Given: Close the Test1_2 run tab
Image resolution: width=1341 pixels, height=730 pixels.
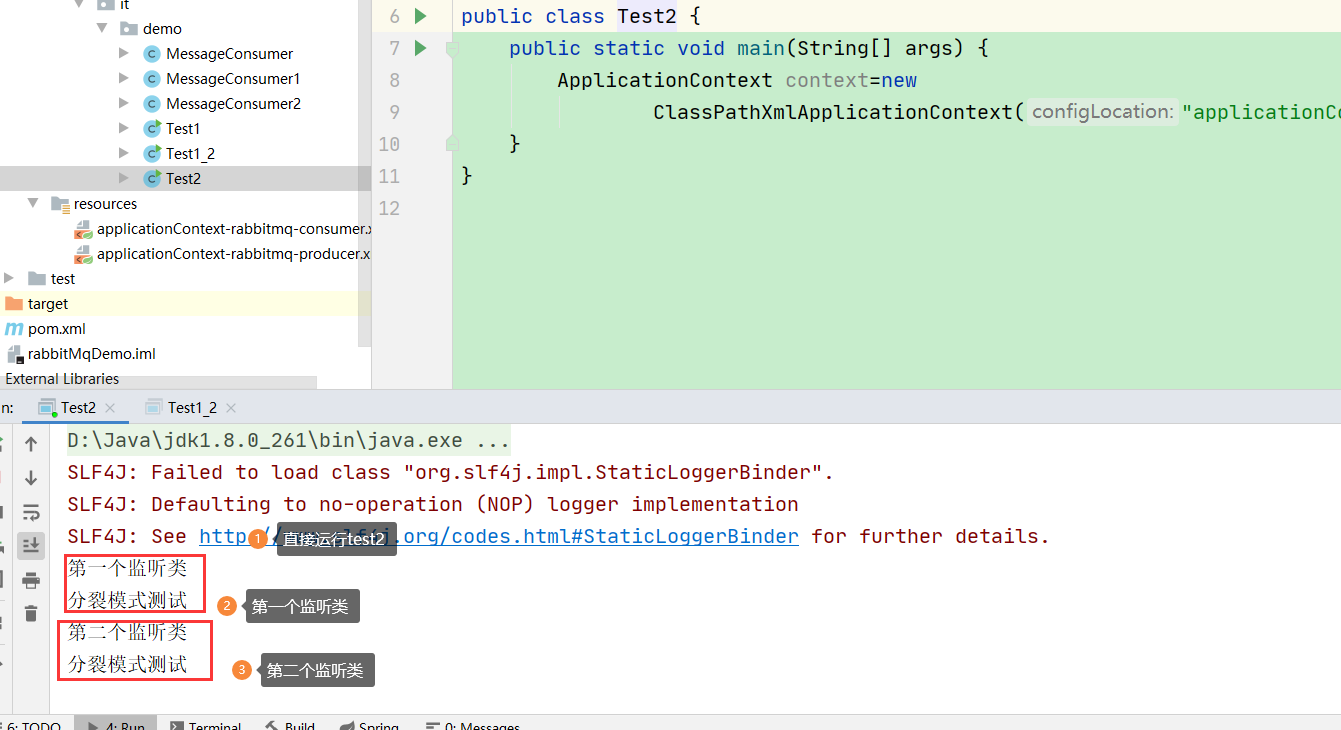Looking at the screenshot, I should pos(231,408).
